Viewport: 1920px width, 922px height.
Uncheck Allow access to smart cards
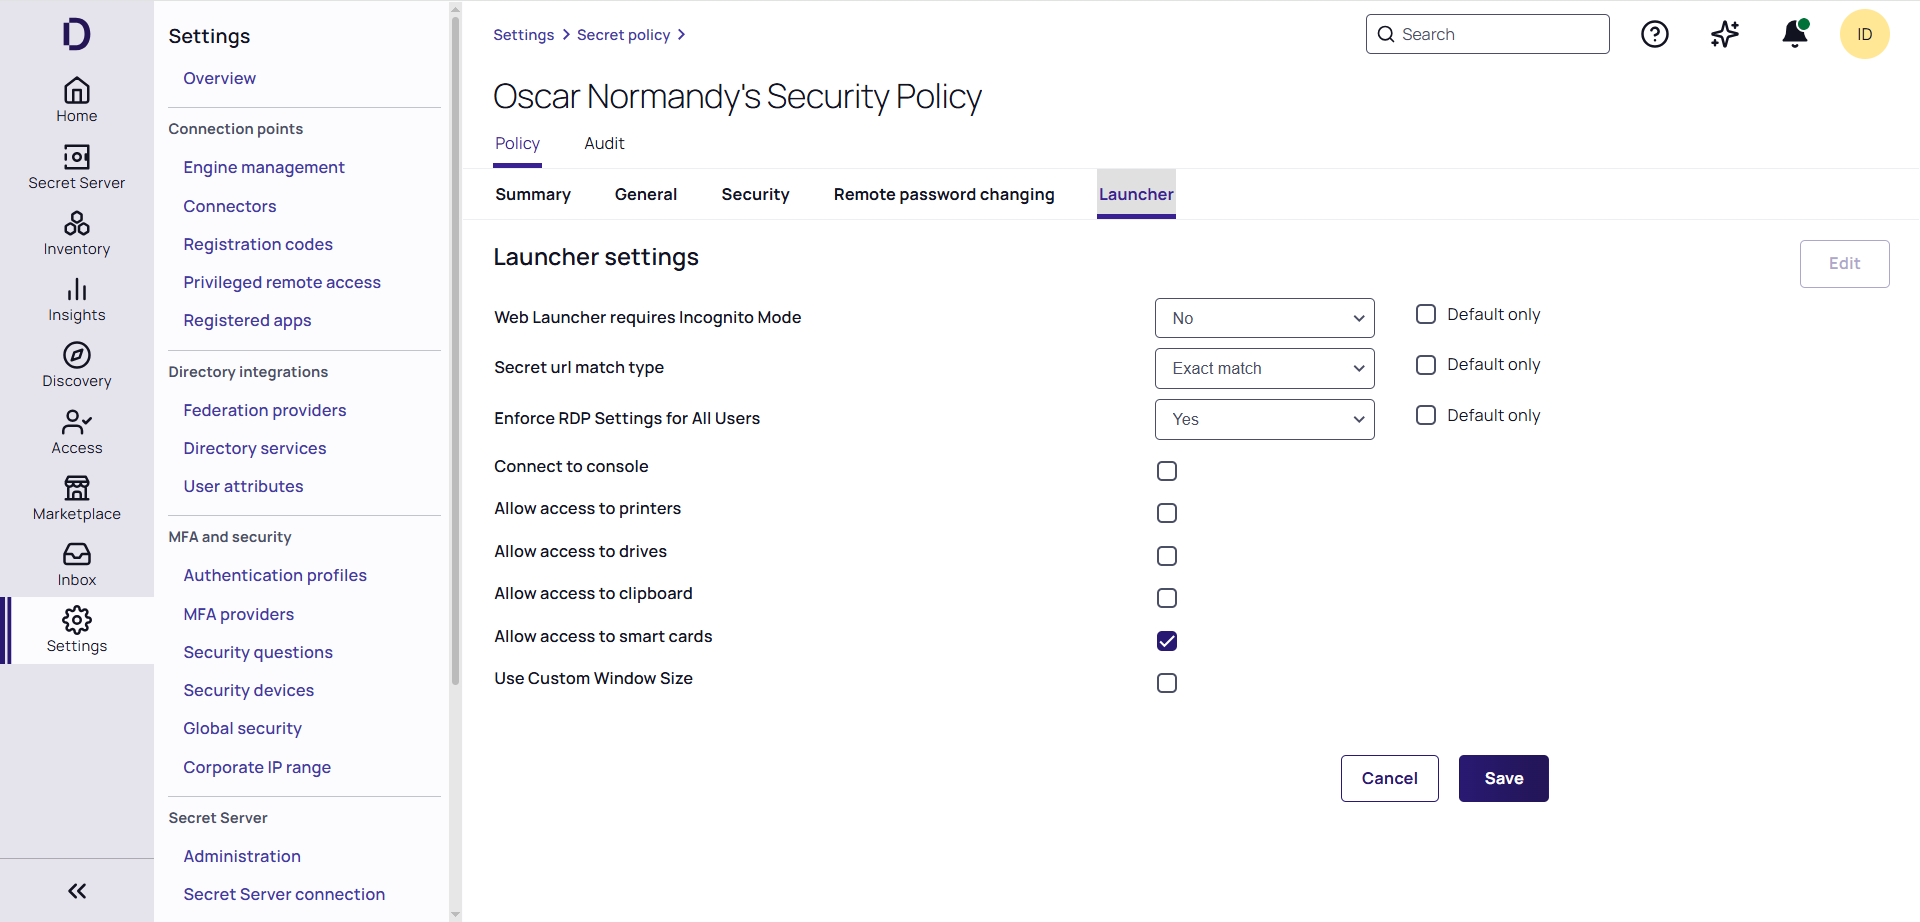(1167, 641)
